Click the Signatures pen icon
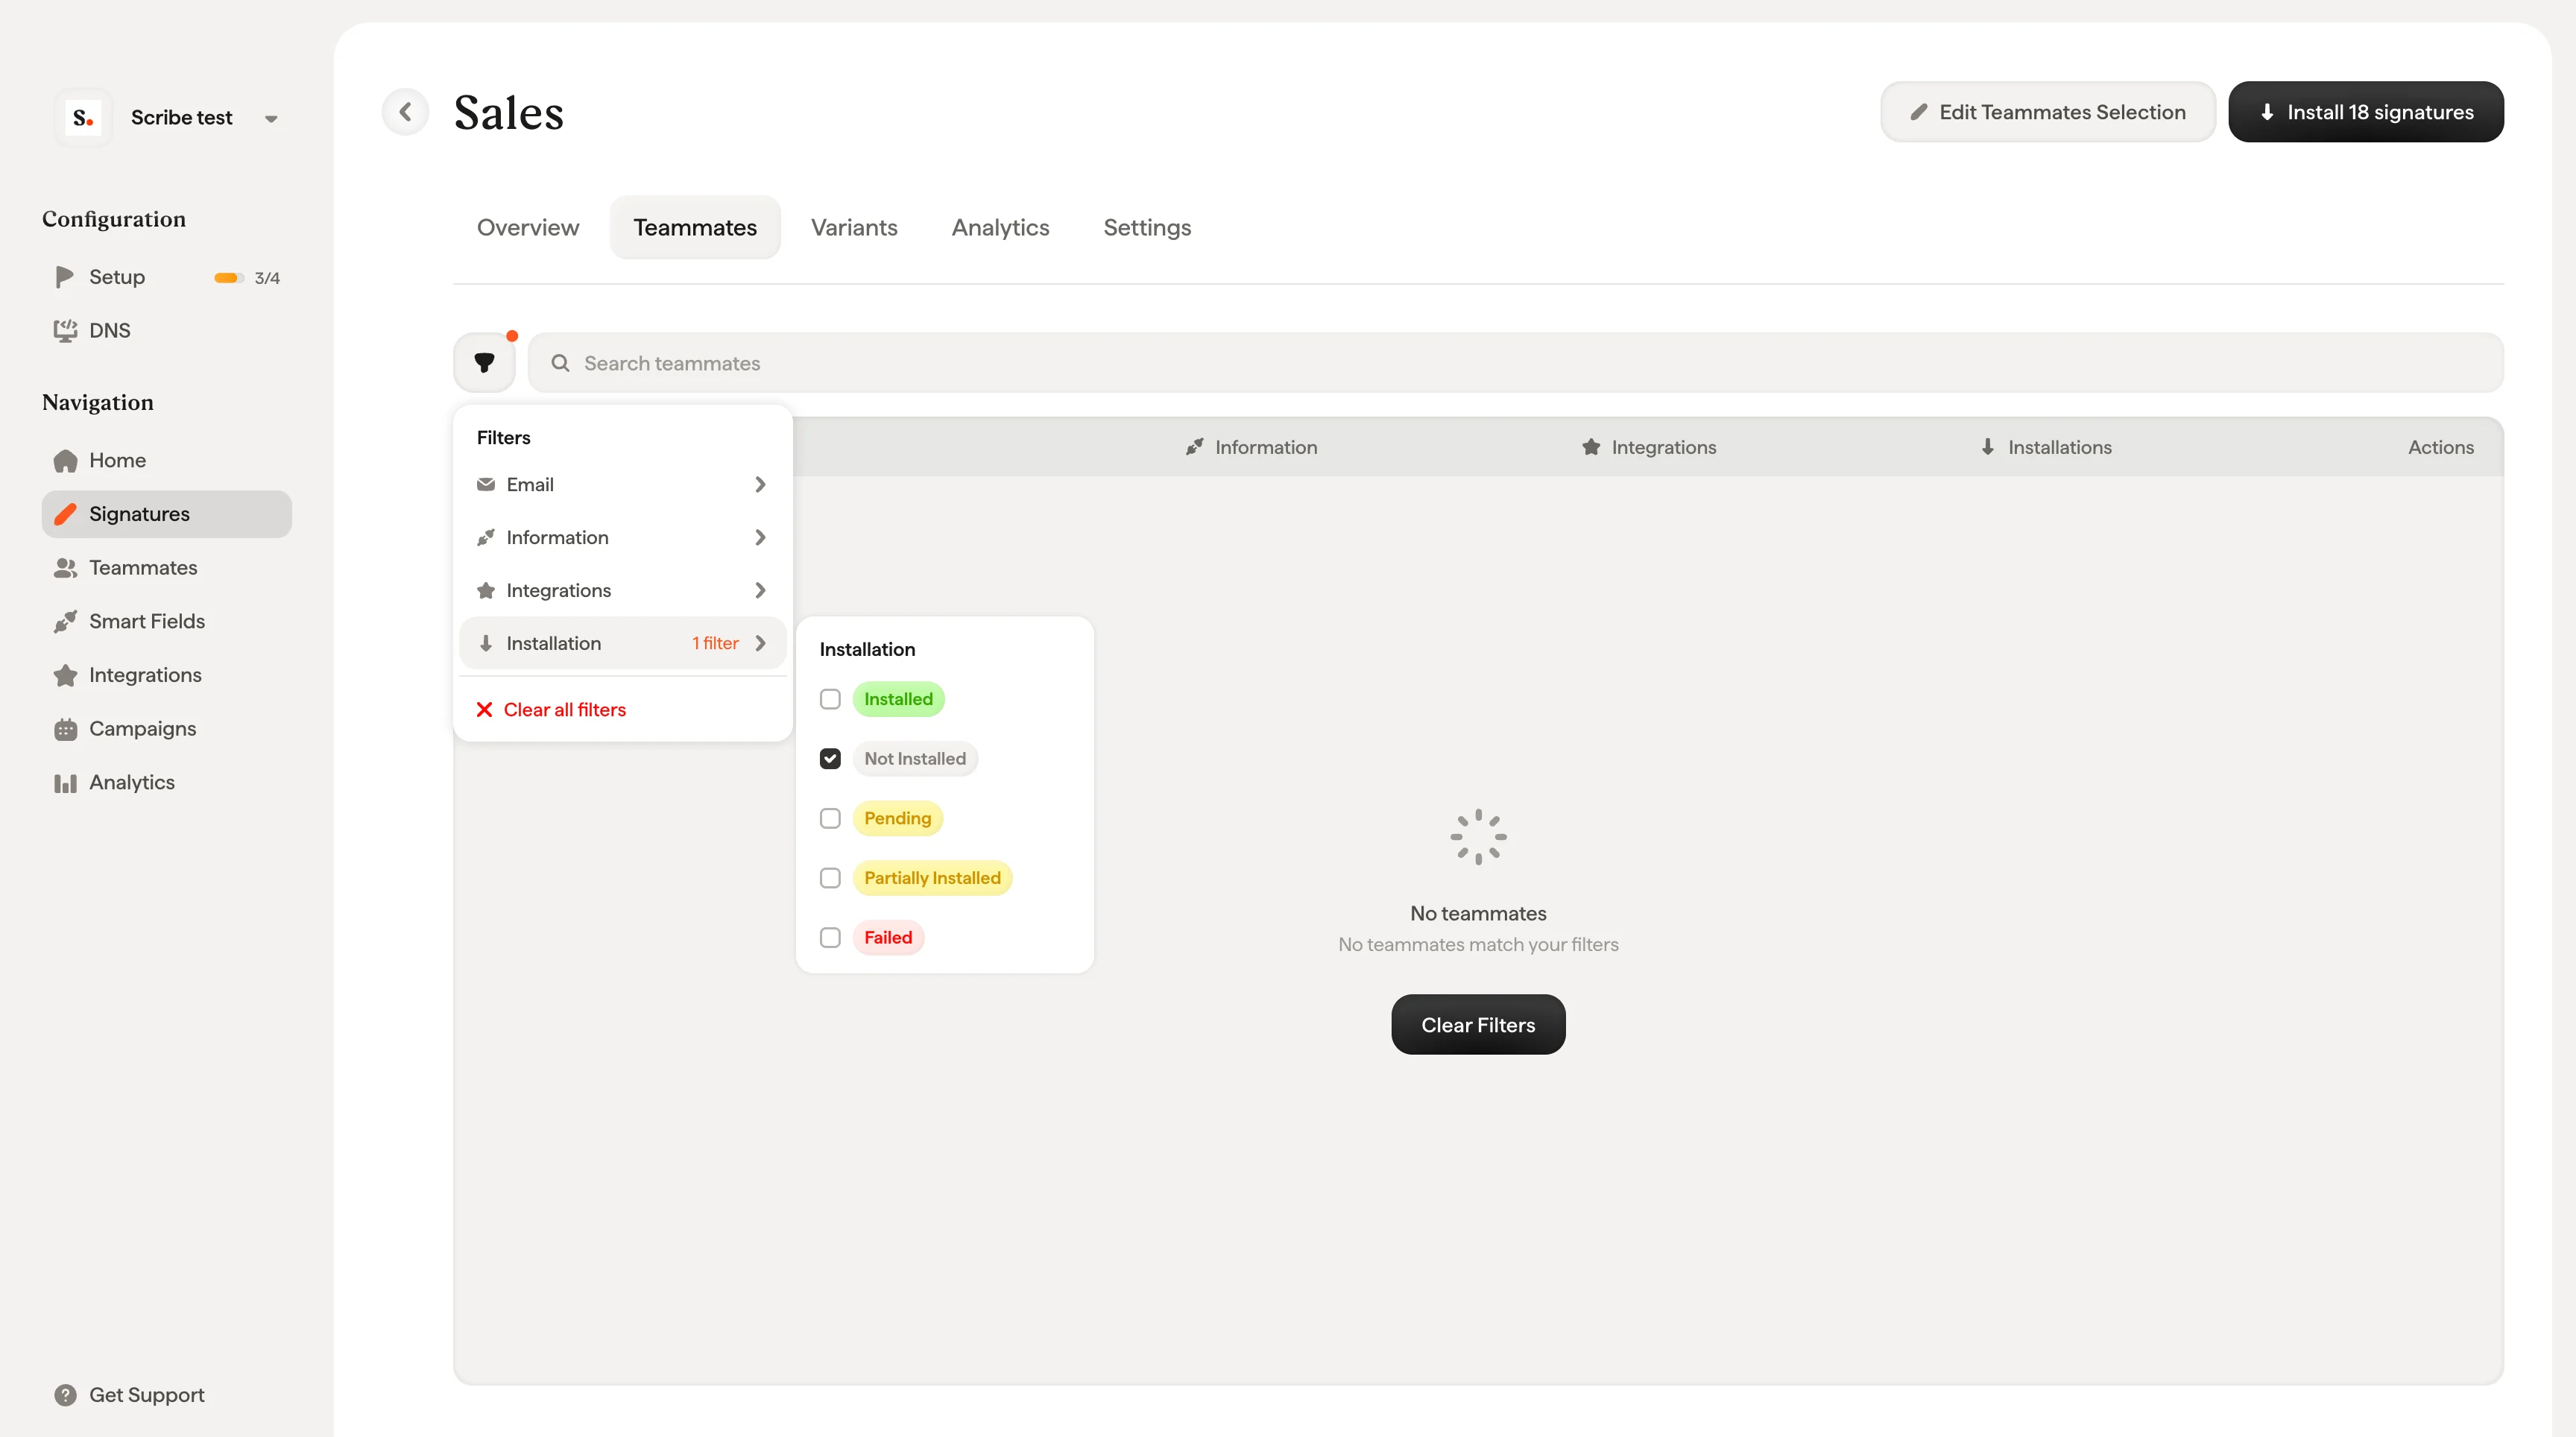 tap(65, 514)
